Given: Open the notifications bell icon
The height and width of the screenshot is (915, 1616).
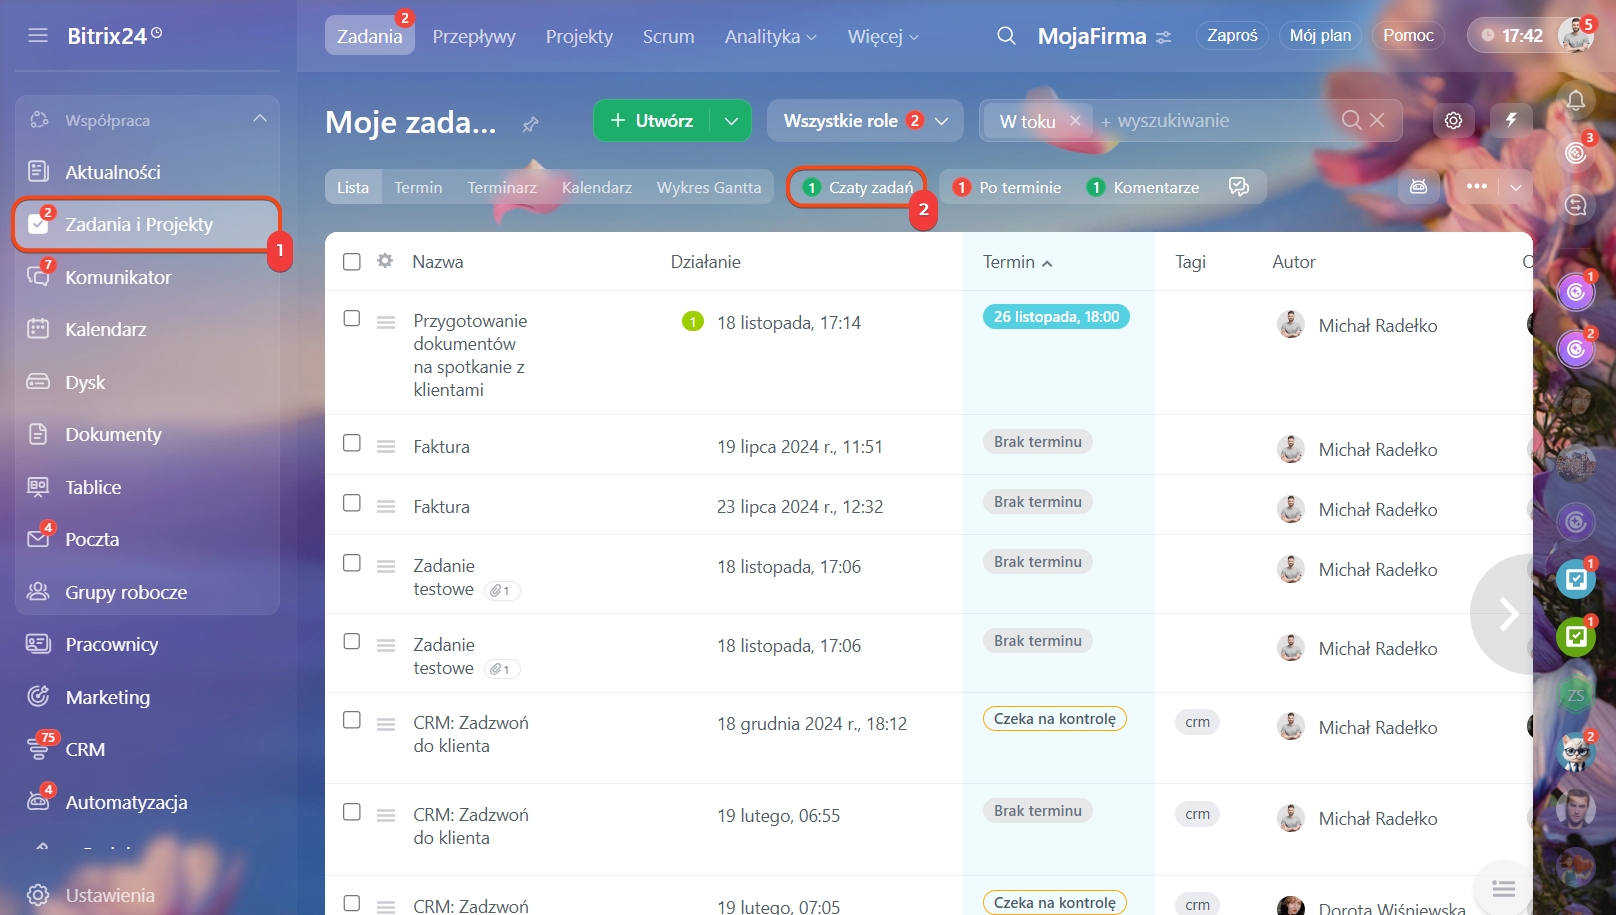Looking at the screenshot, I should pyautogui.click(x=1576, y=100).
